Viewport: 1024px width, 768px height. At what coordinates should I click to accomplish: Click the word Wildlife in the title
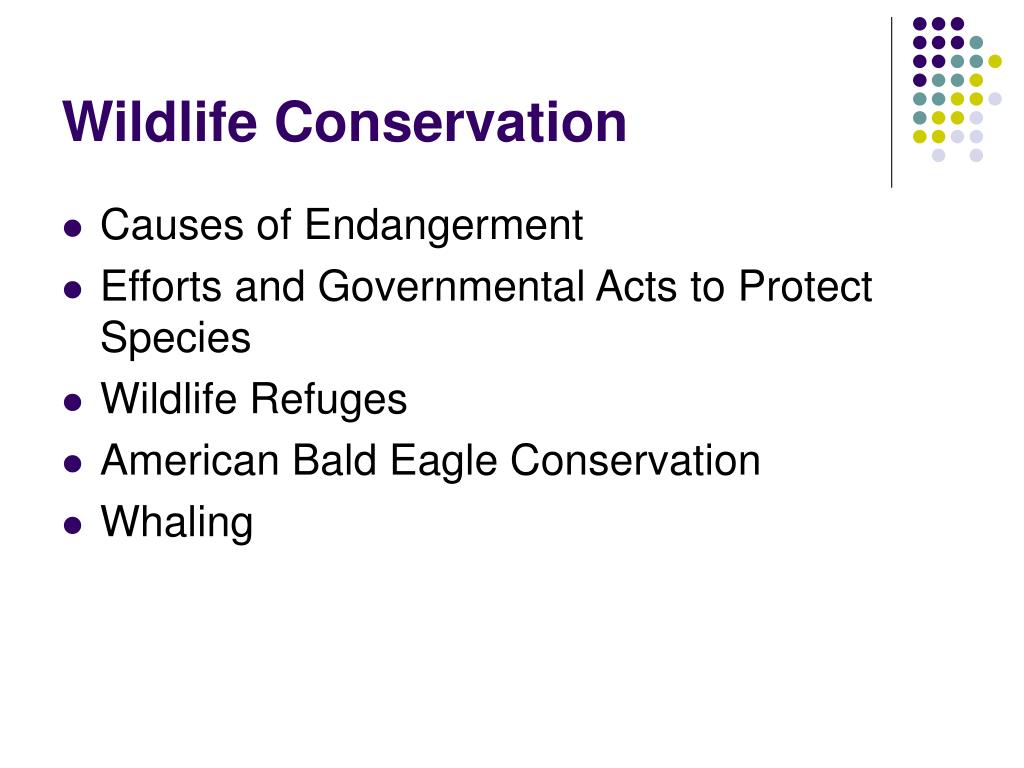click(x=160, y=121)
